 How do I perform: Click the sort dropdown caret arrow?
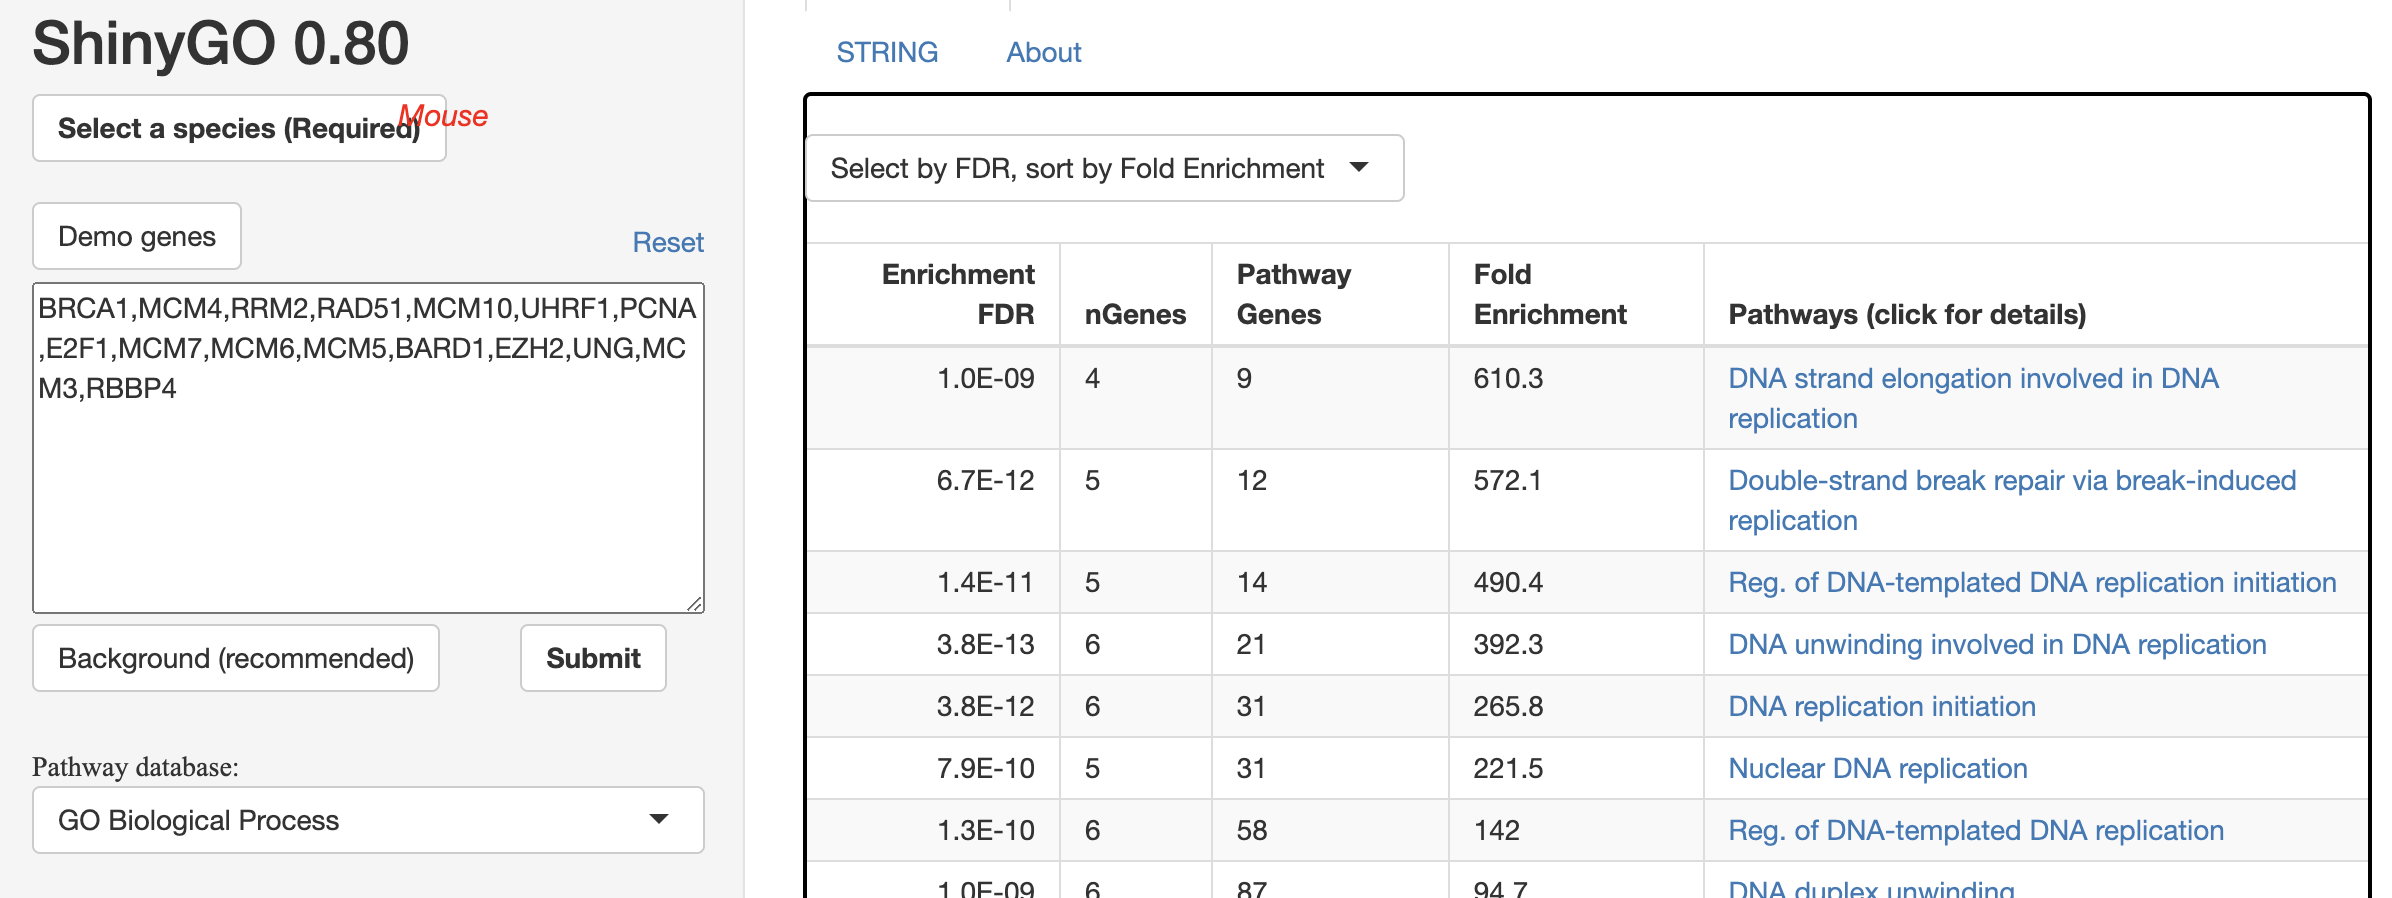click(1358, 167)
